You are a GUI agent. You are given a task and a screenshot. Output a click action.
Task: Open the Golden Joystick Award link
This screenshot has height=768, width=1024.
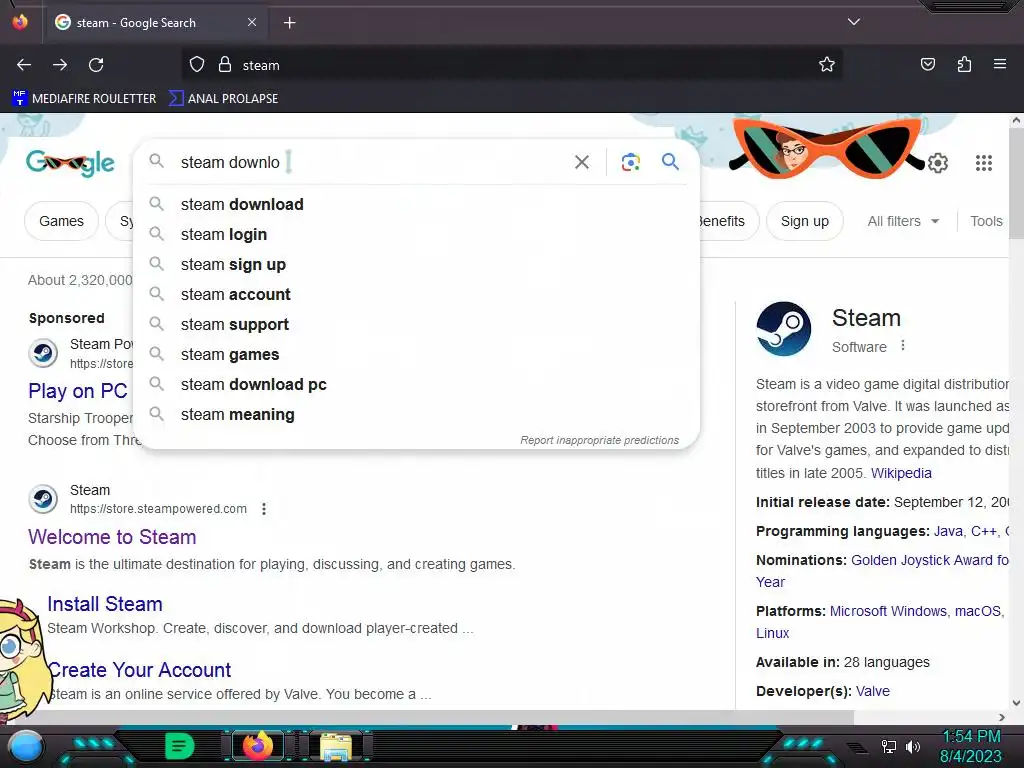click(930, 560)
